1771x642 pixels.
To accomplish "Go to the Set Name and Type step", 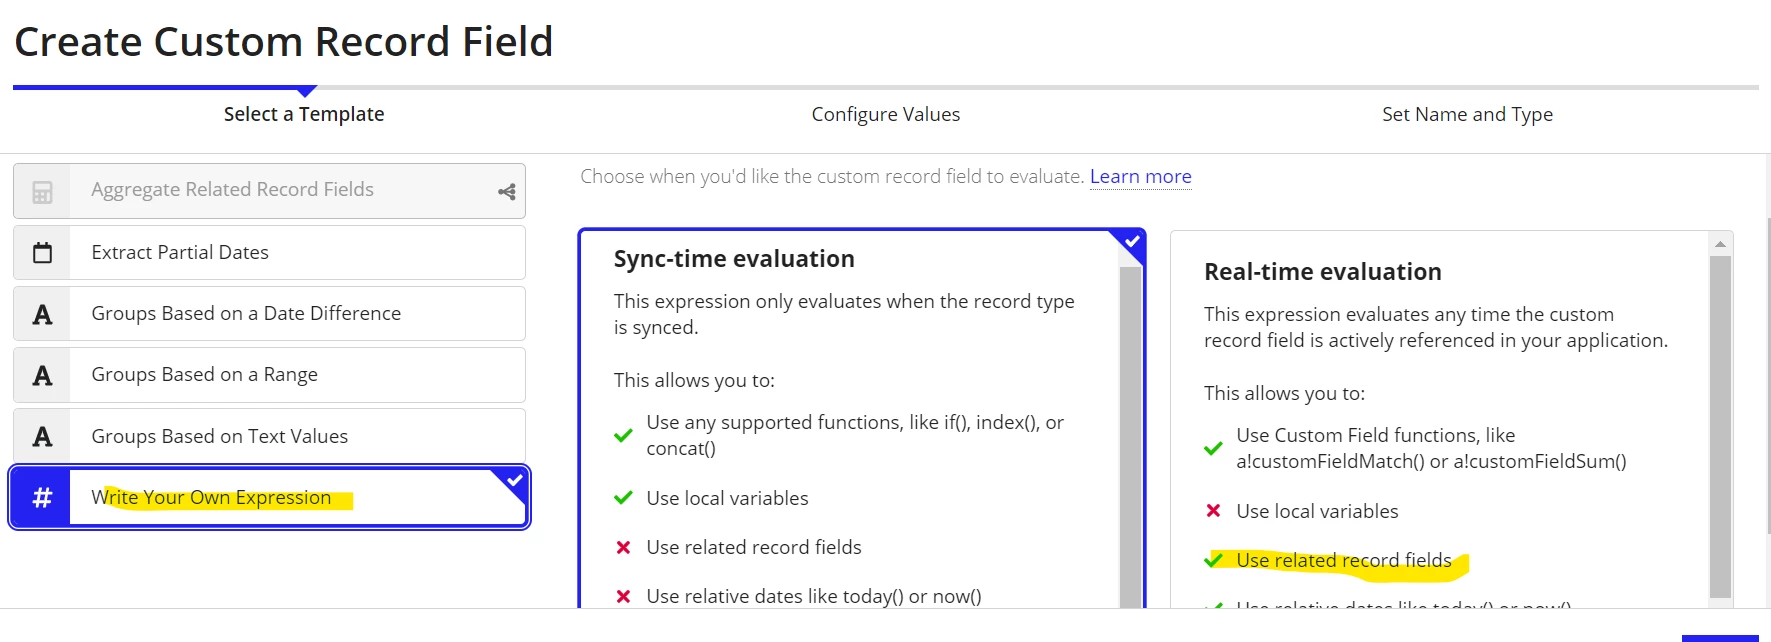I will coord(1467,114).
